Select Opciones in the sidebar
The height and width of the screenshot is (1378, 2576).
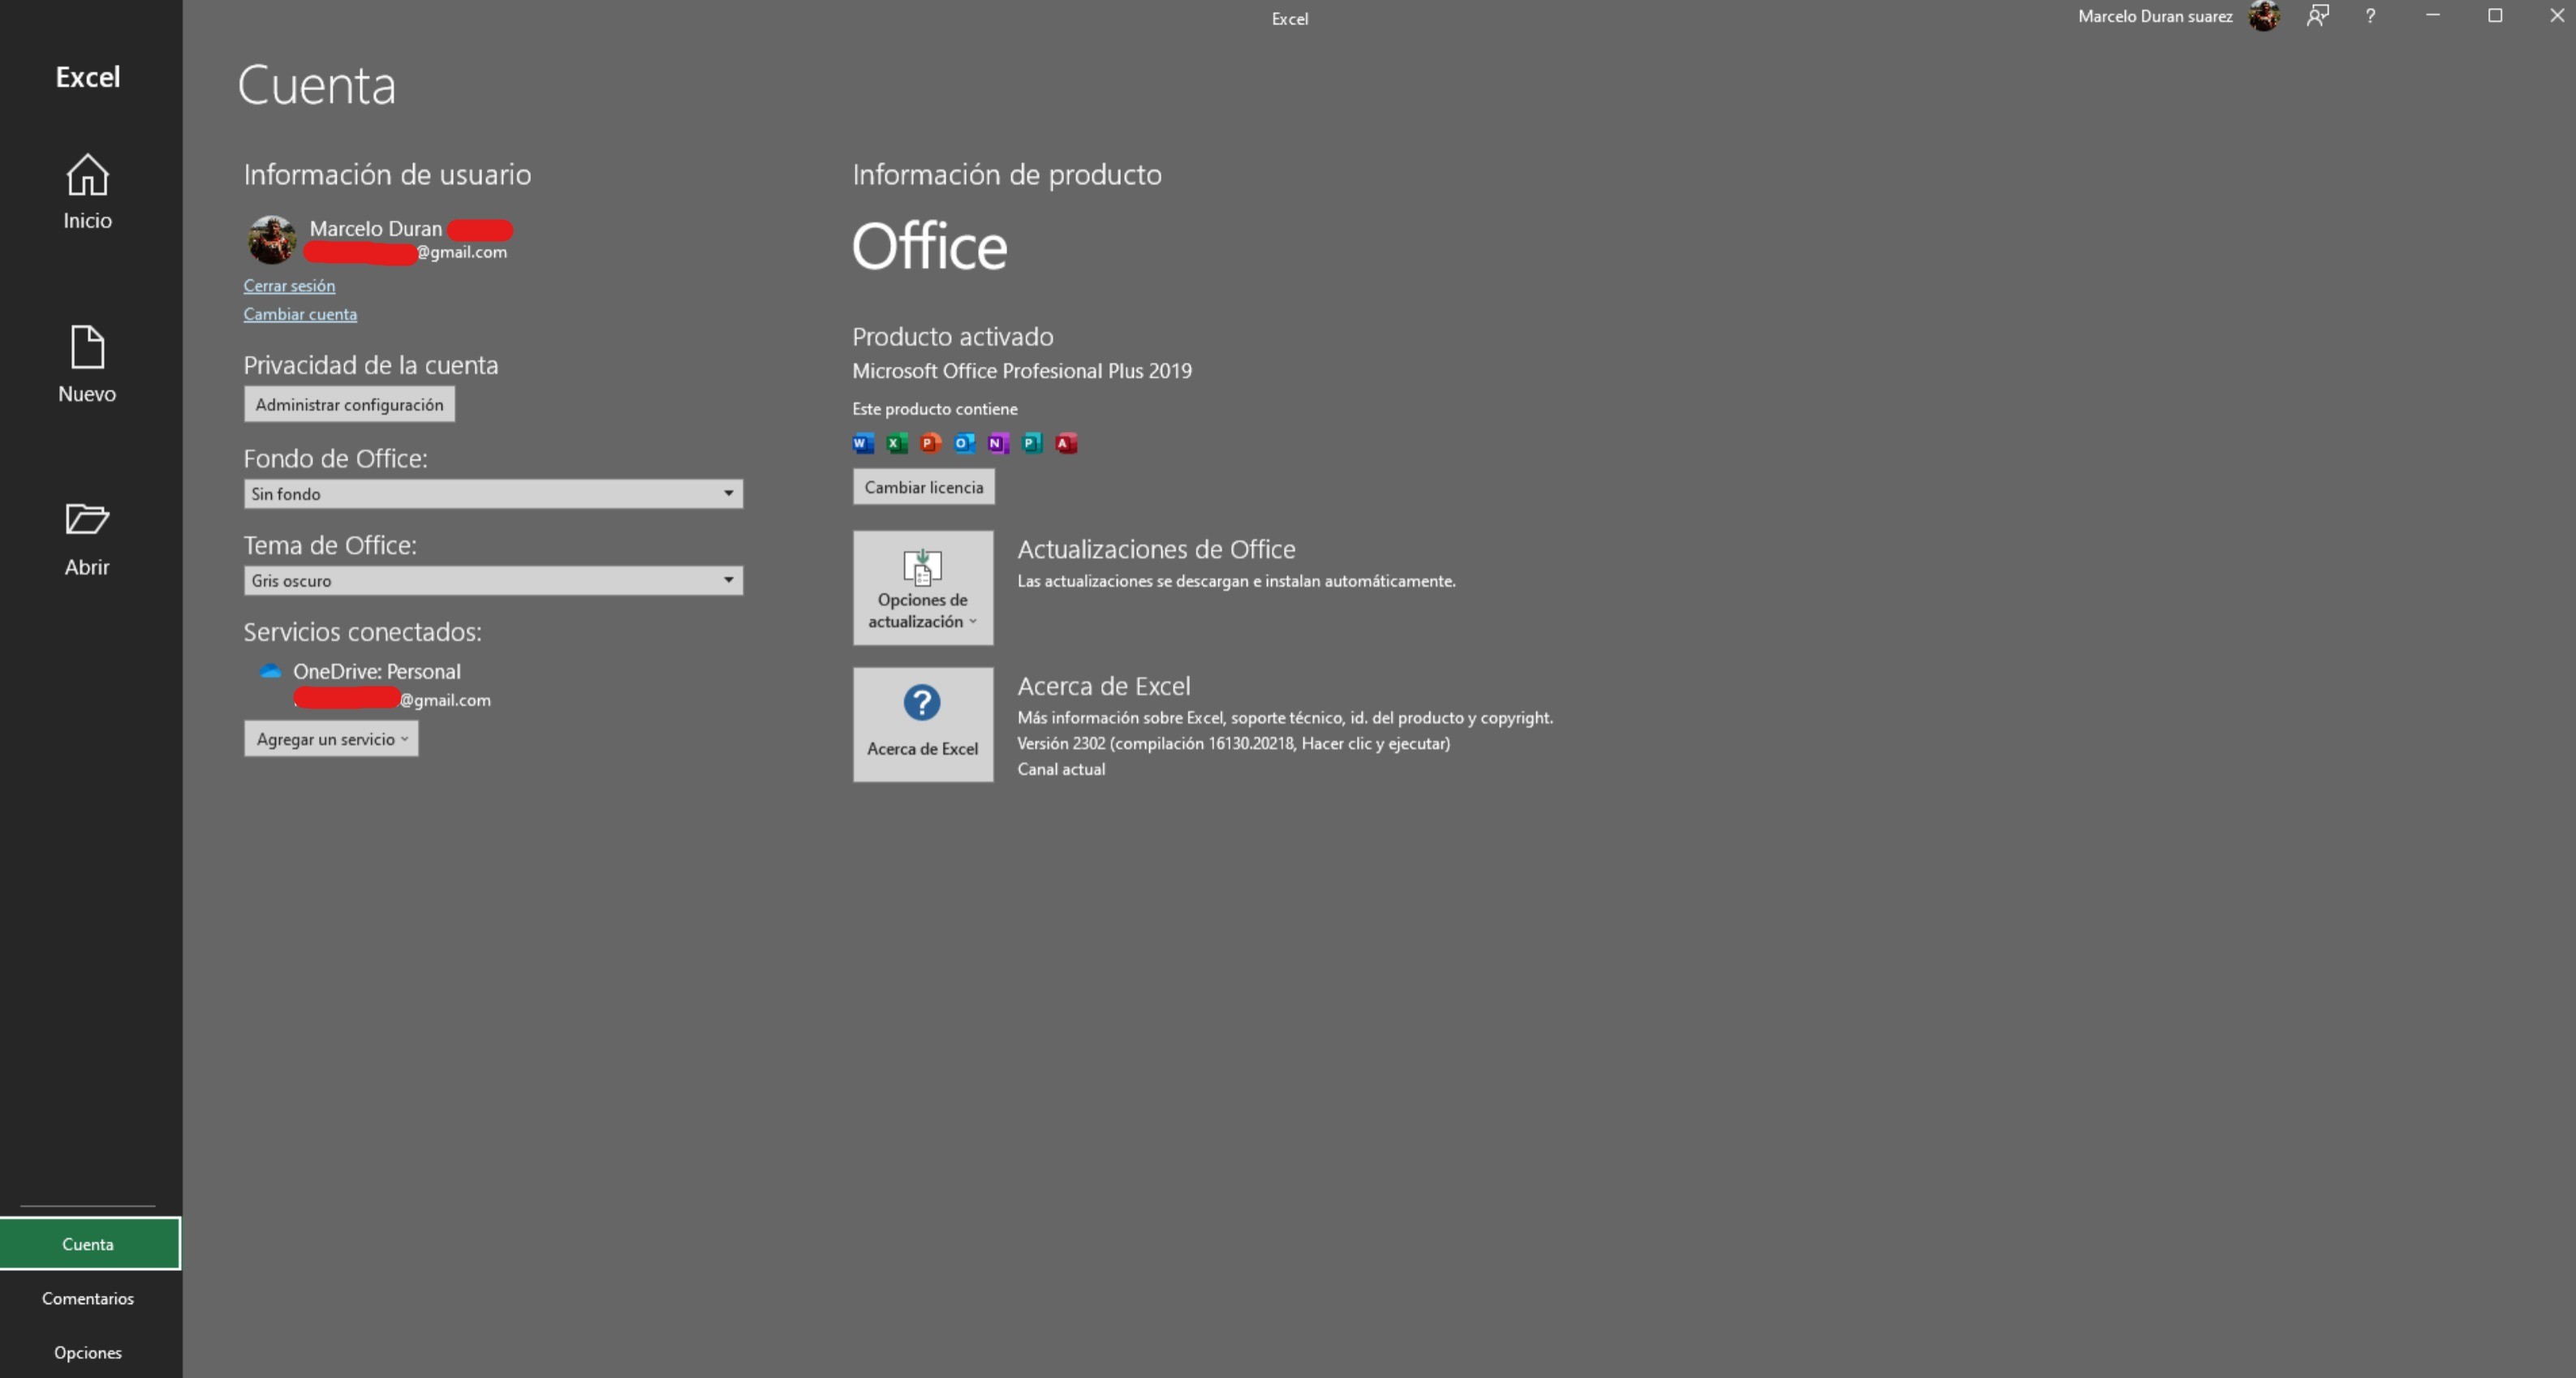click(88, 1352)
